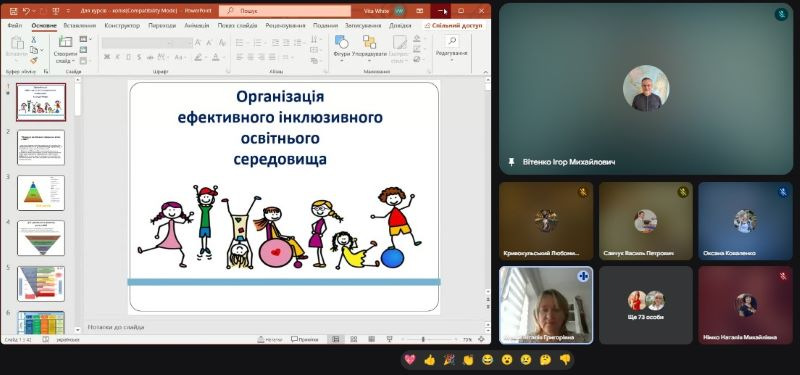Toggle the Примітки comments pane

pos(305,339)
